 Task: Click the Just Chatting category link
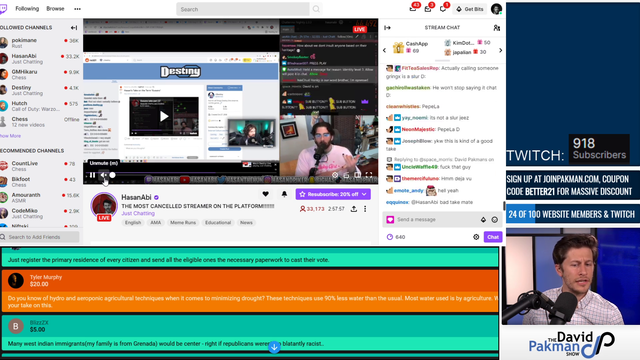click(x=138, y=213)
